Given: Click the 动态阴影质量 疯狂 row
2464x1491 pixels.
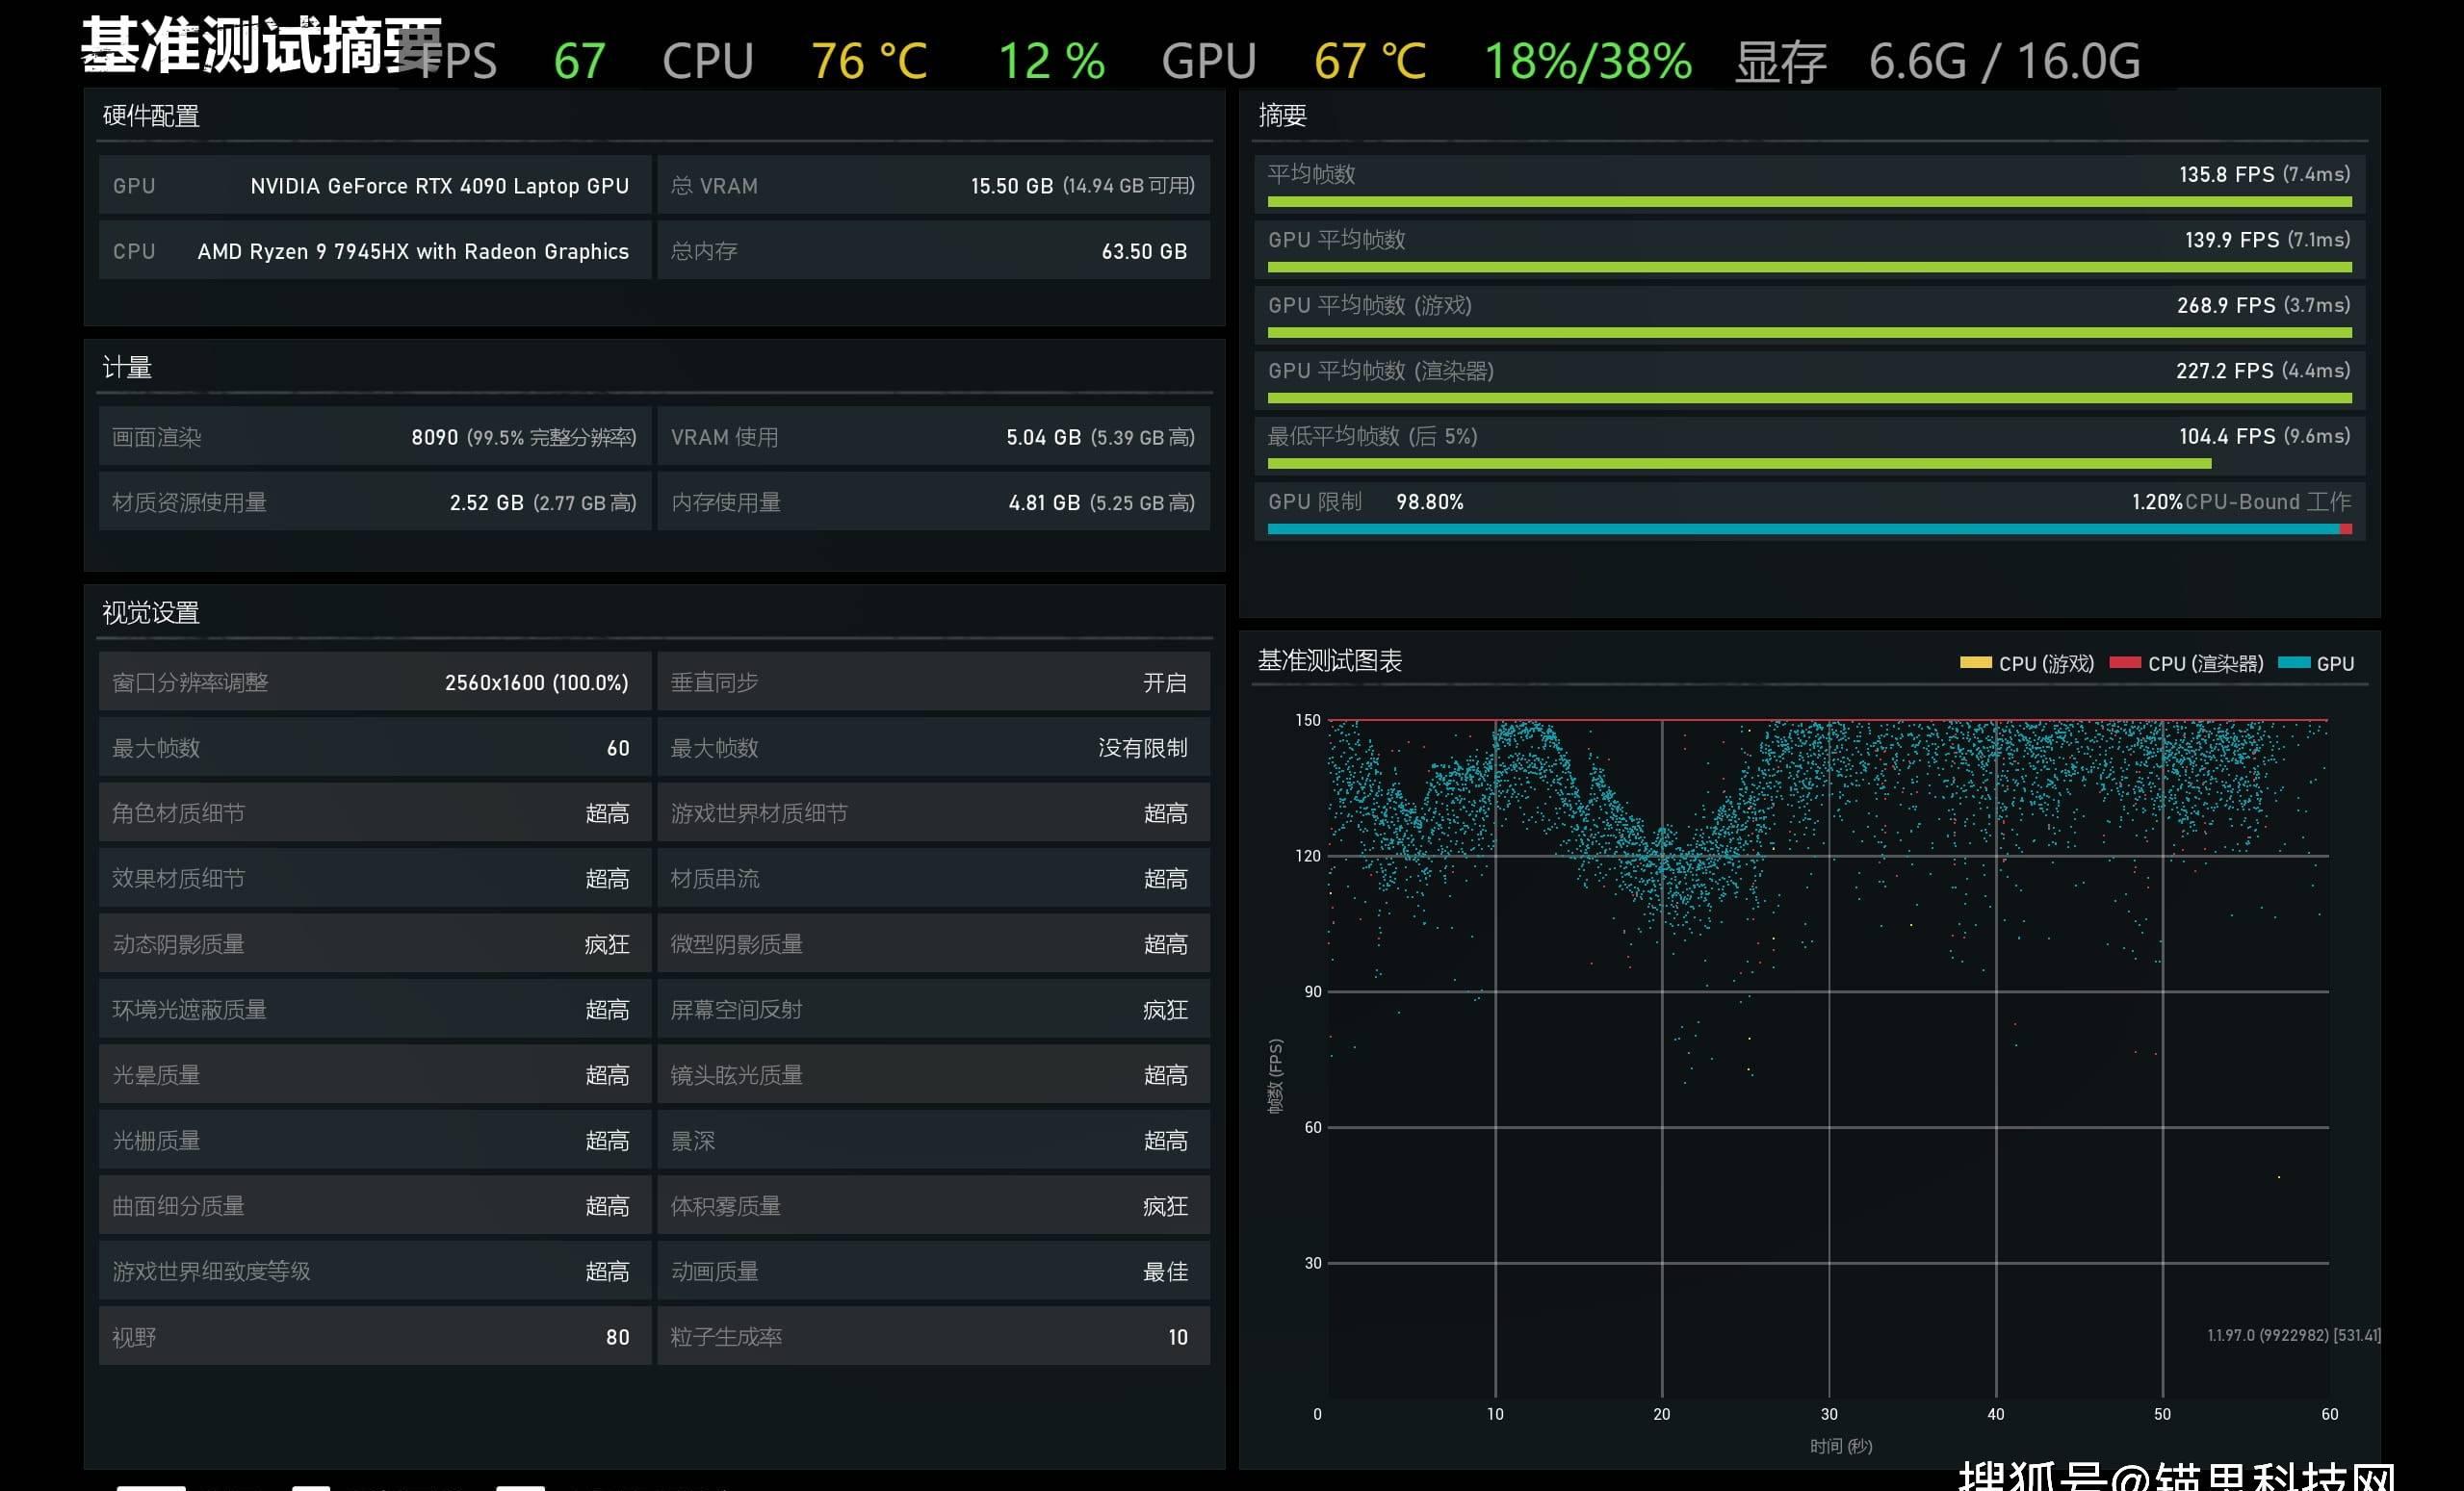Looking at the screenshot, I should coord(375,944).
